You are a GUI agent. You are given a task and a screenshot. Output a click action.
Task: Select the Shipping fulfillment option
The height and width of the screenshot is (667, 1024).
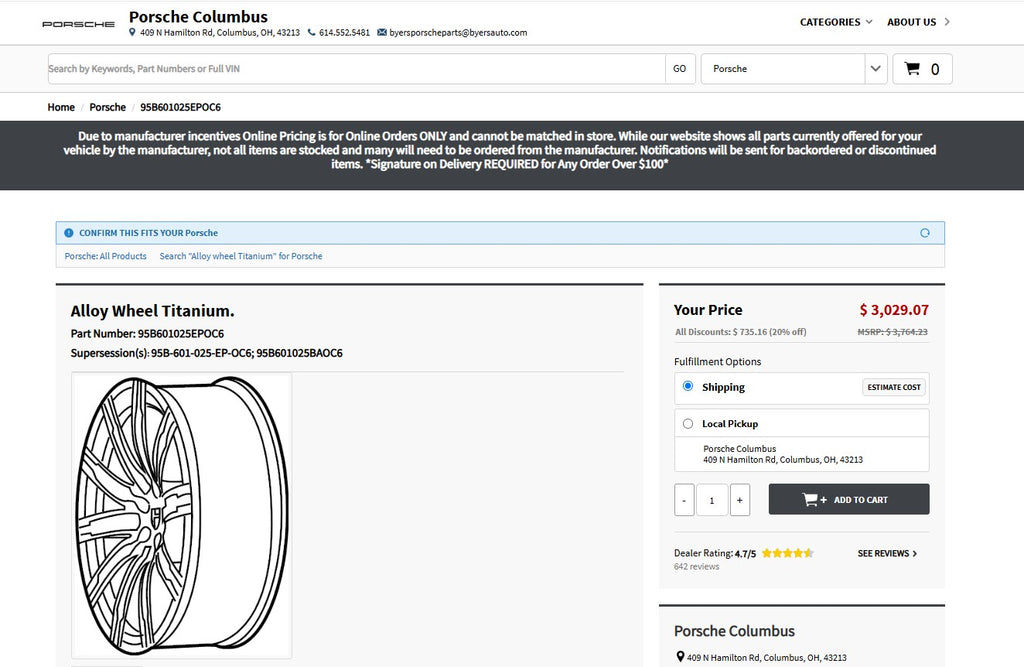(x=688, y=386)
